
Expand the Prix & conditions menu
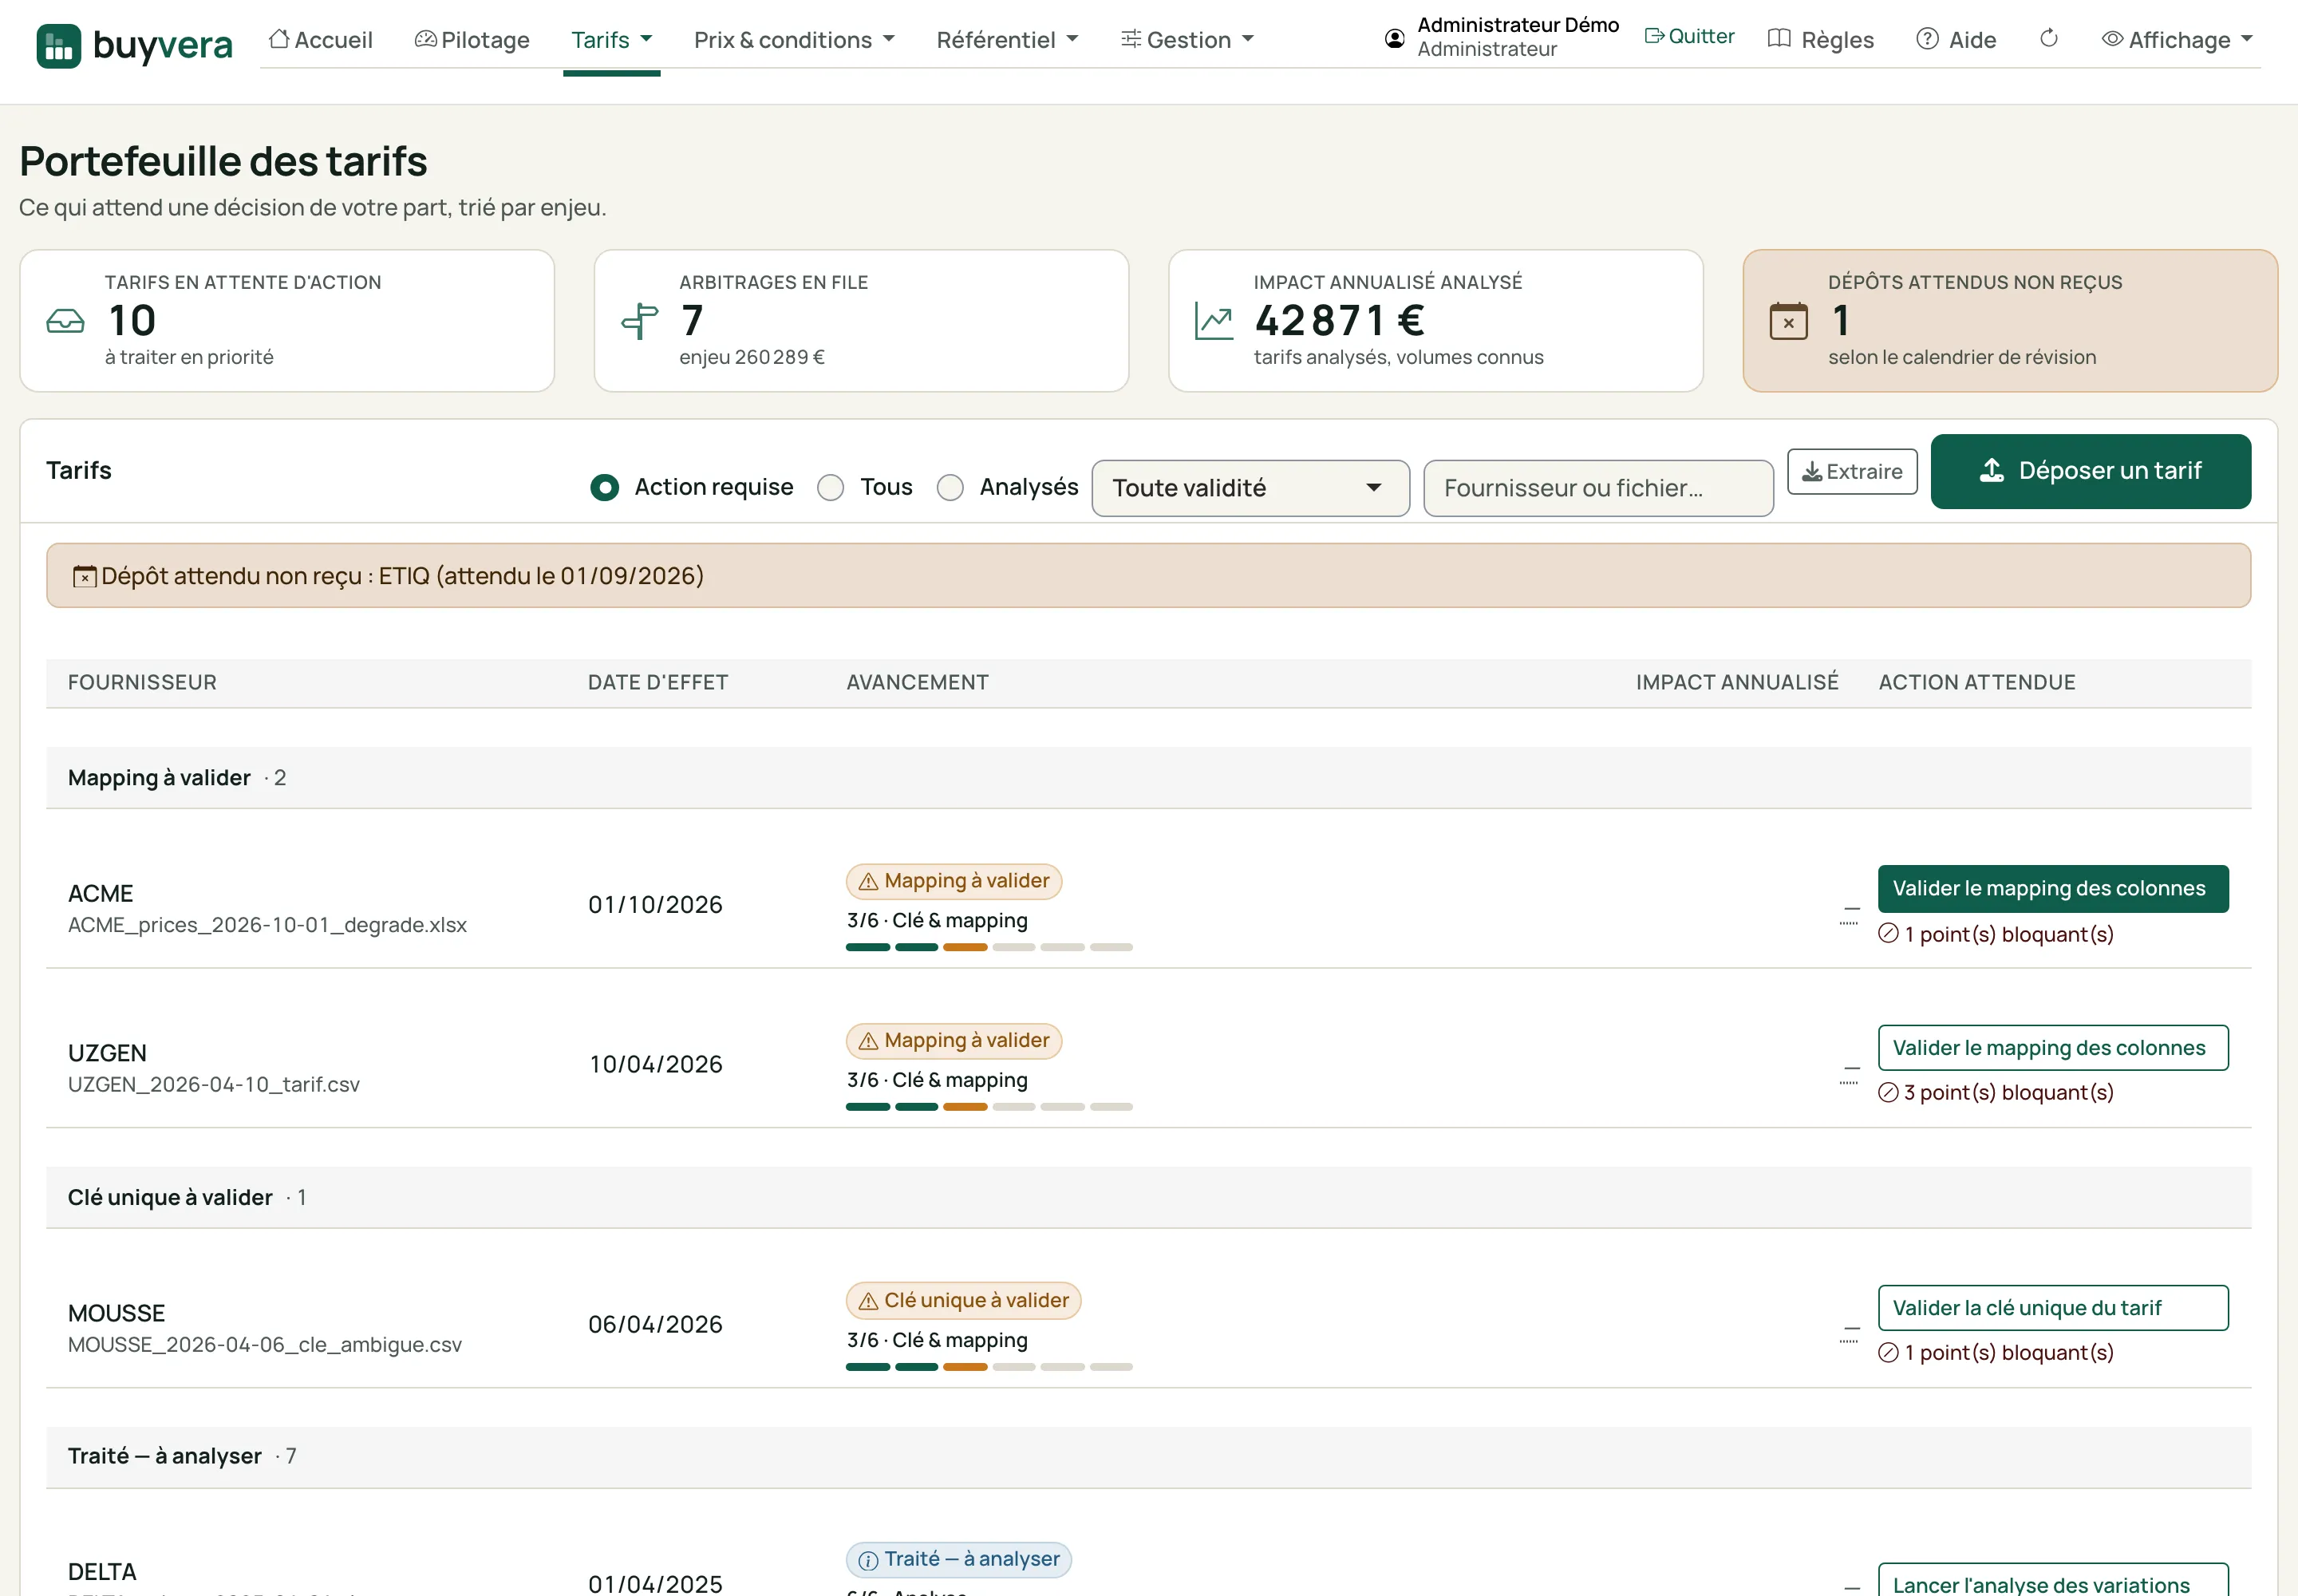(794, 40)
